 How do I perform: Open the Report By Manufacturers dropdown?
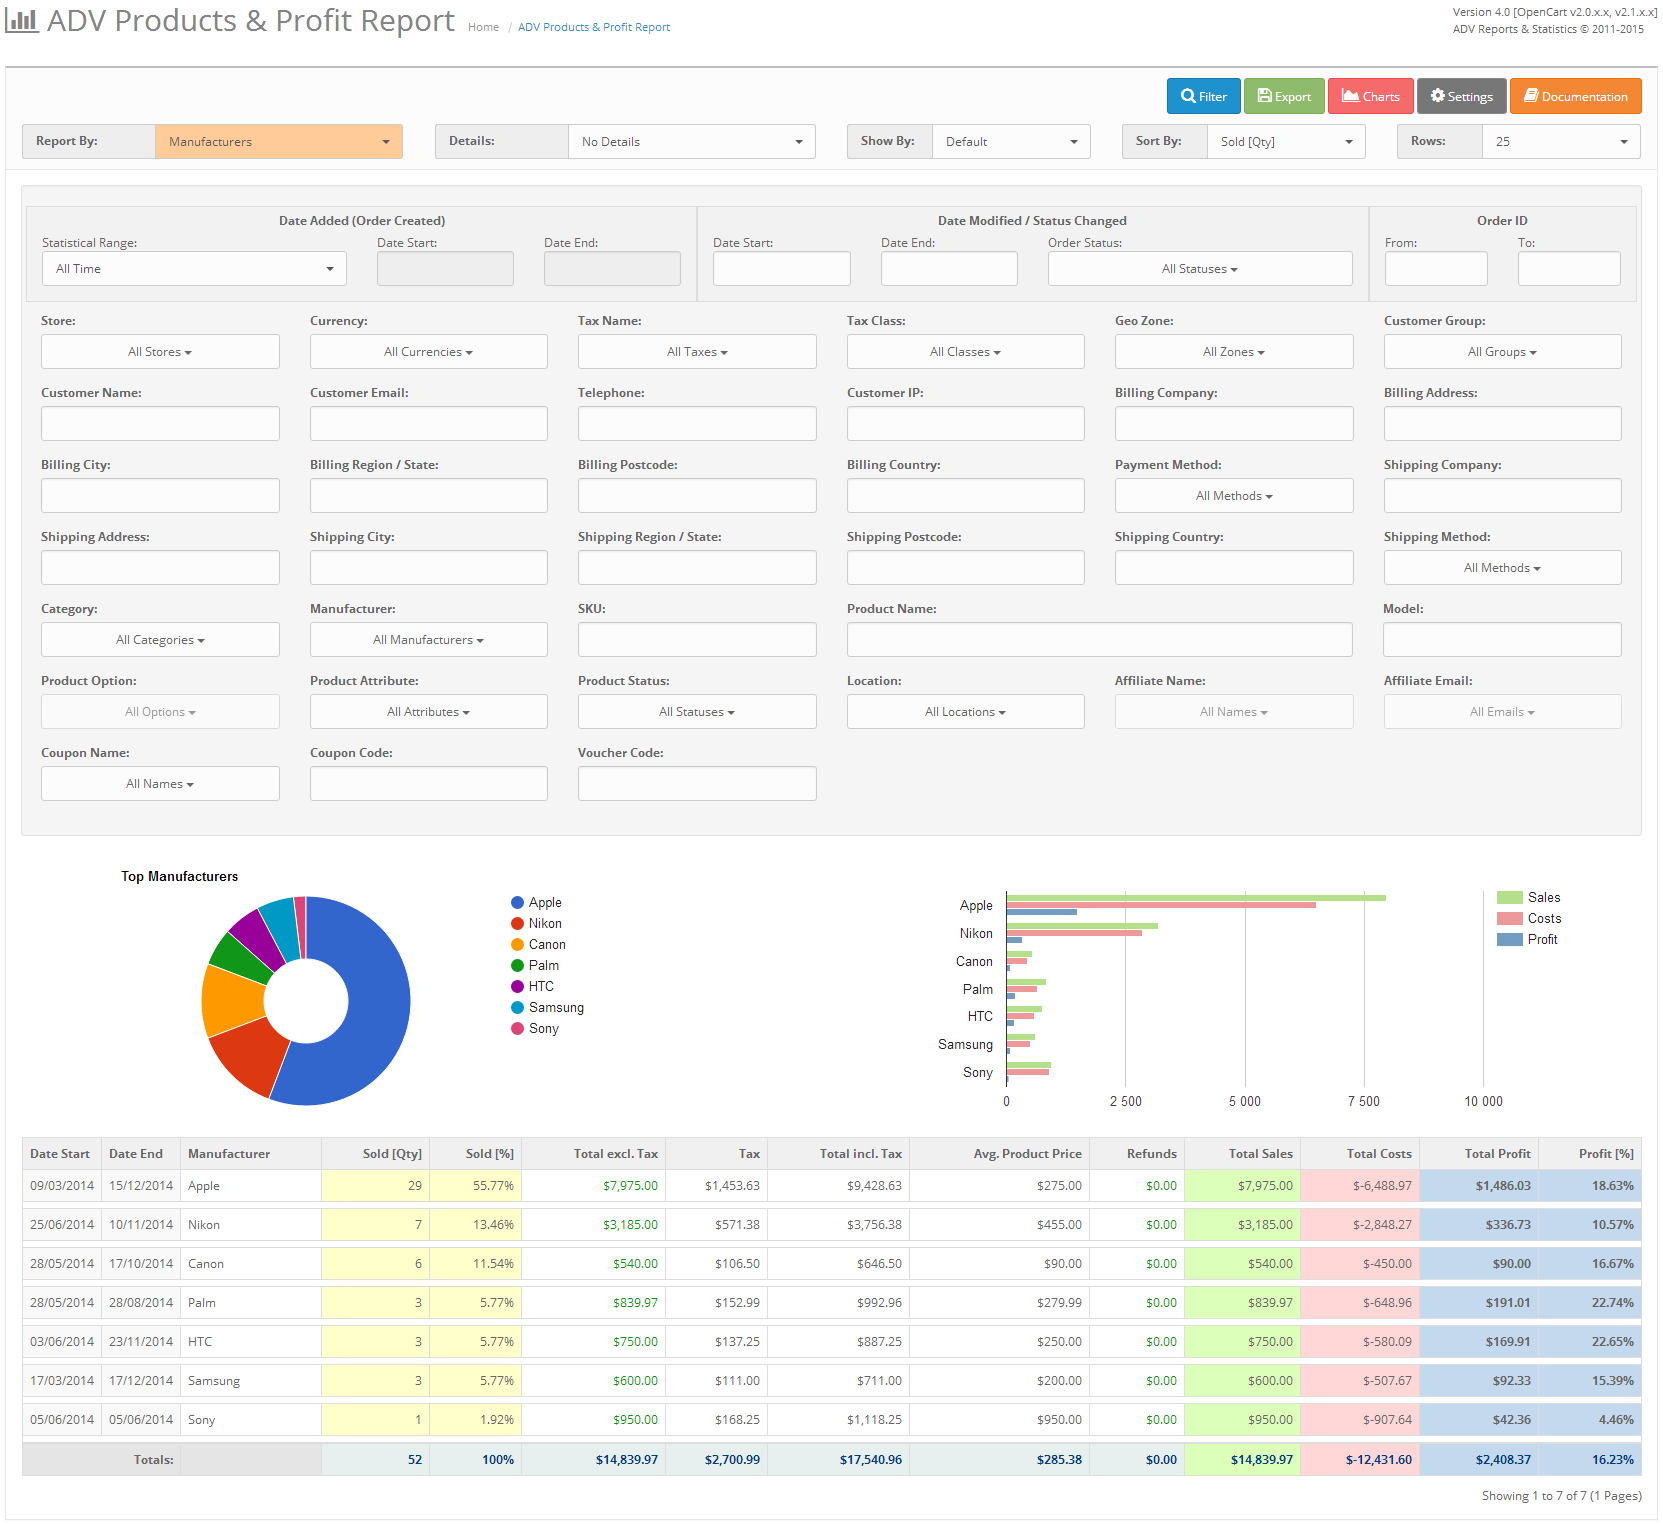click(278, 142)
